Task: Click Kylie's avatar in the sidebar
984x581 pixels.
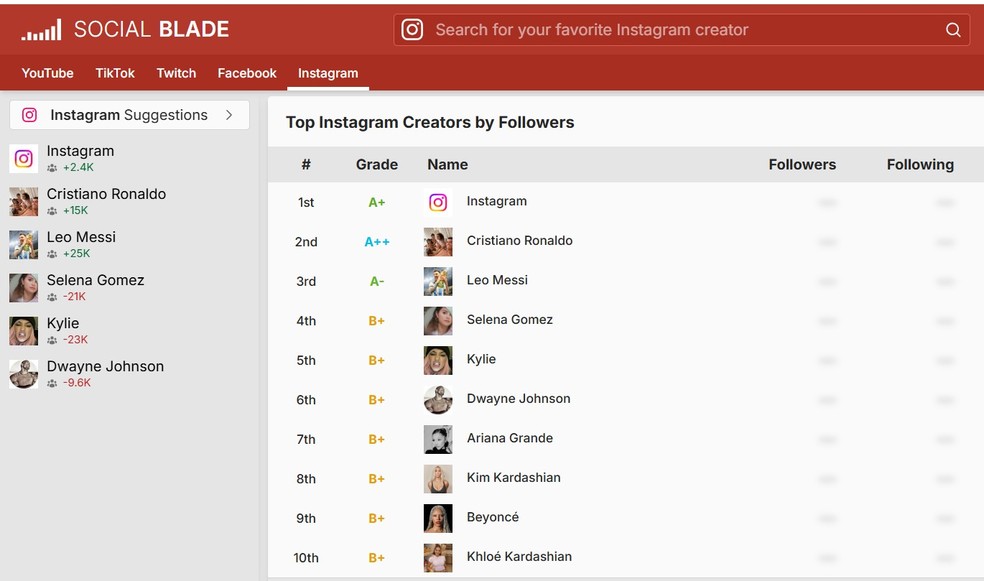Action: click(24, 330)
